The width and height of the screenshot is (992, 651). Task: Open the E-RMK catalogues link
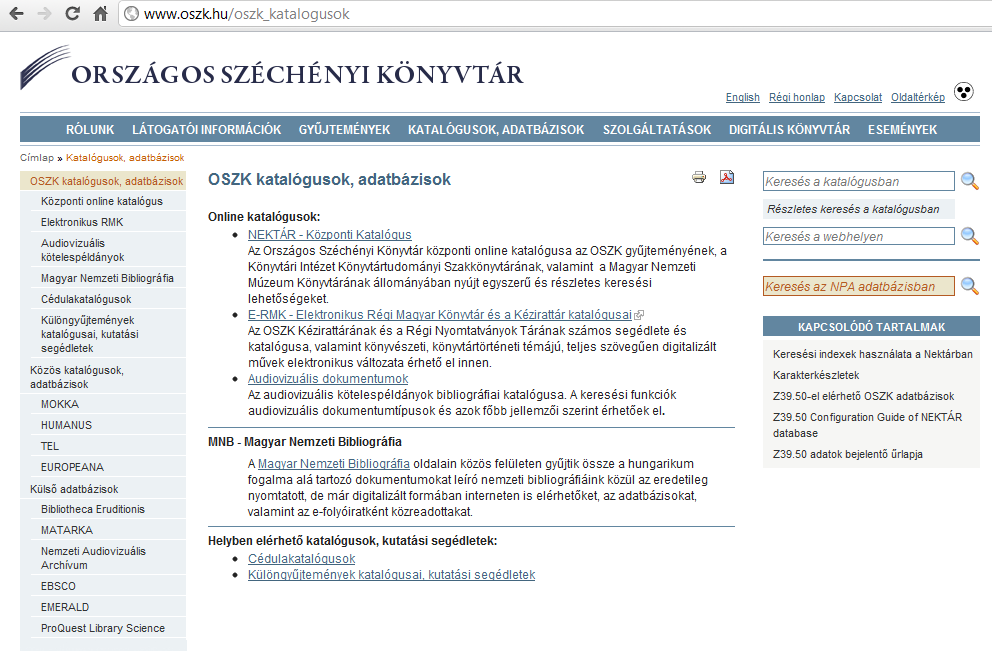440,314
